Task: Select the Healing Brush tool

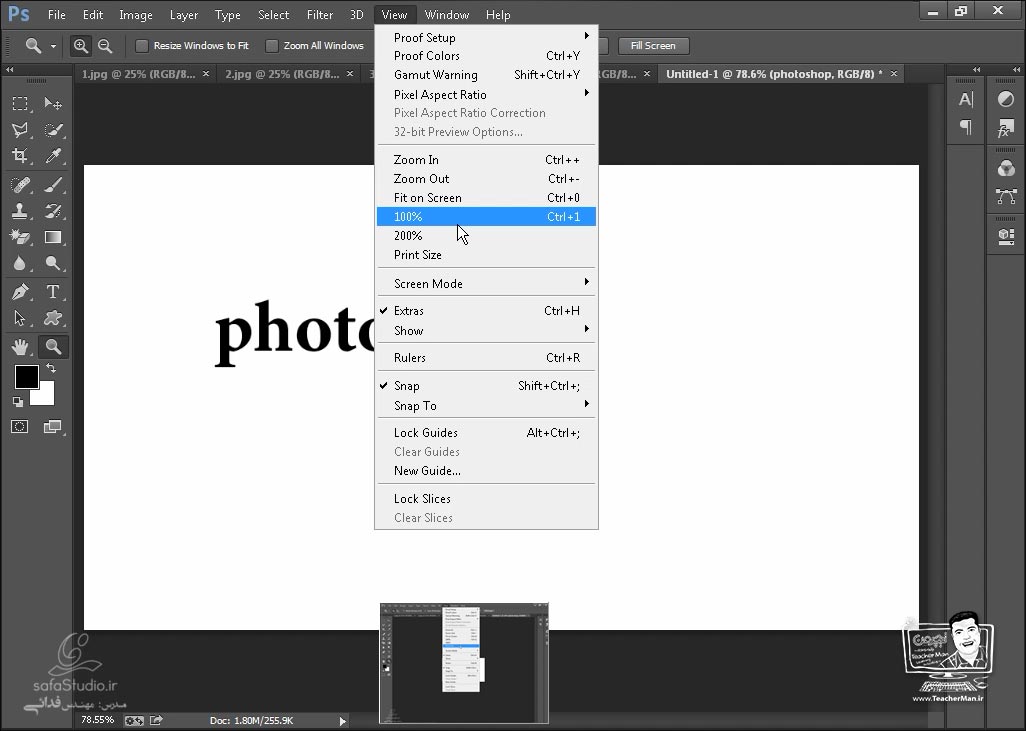Action: click(20, 185)
